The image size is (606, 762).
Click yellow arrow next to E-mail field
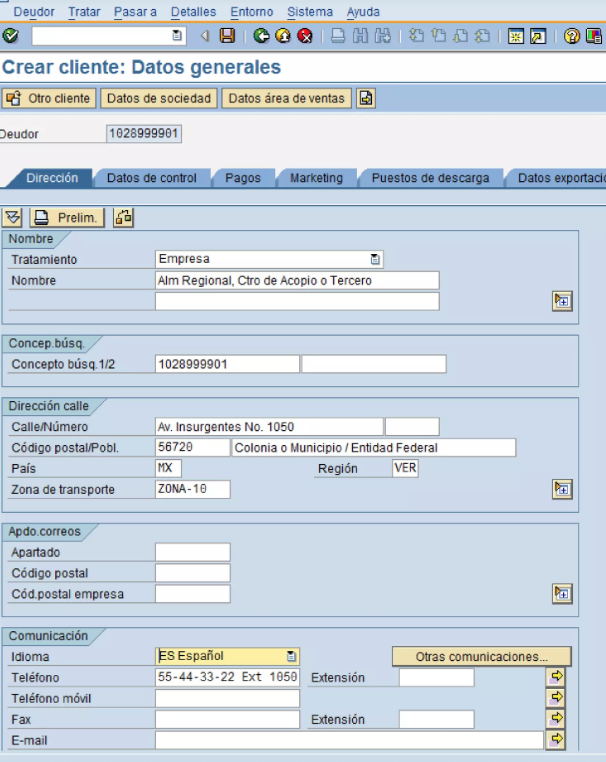point(557,740)
